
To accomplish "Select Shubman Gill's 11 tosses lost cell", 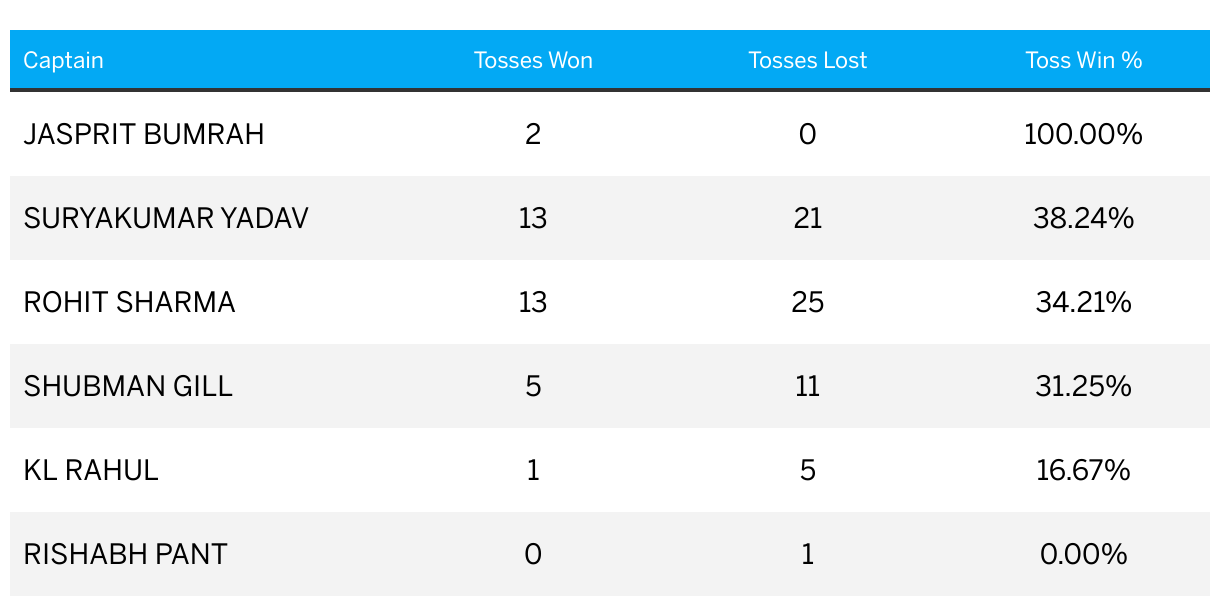I will 808,386.
